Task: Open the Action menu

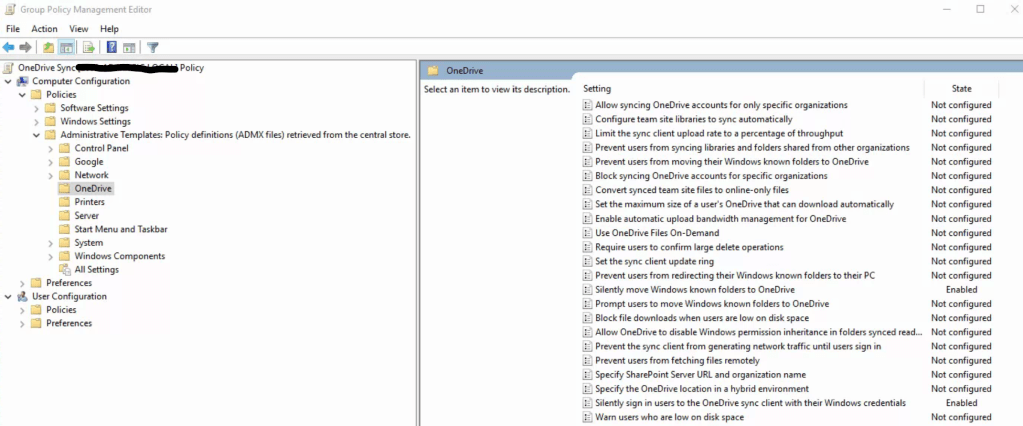Action: click(44, 29)
